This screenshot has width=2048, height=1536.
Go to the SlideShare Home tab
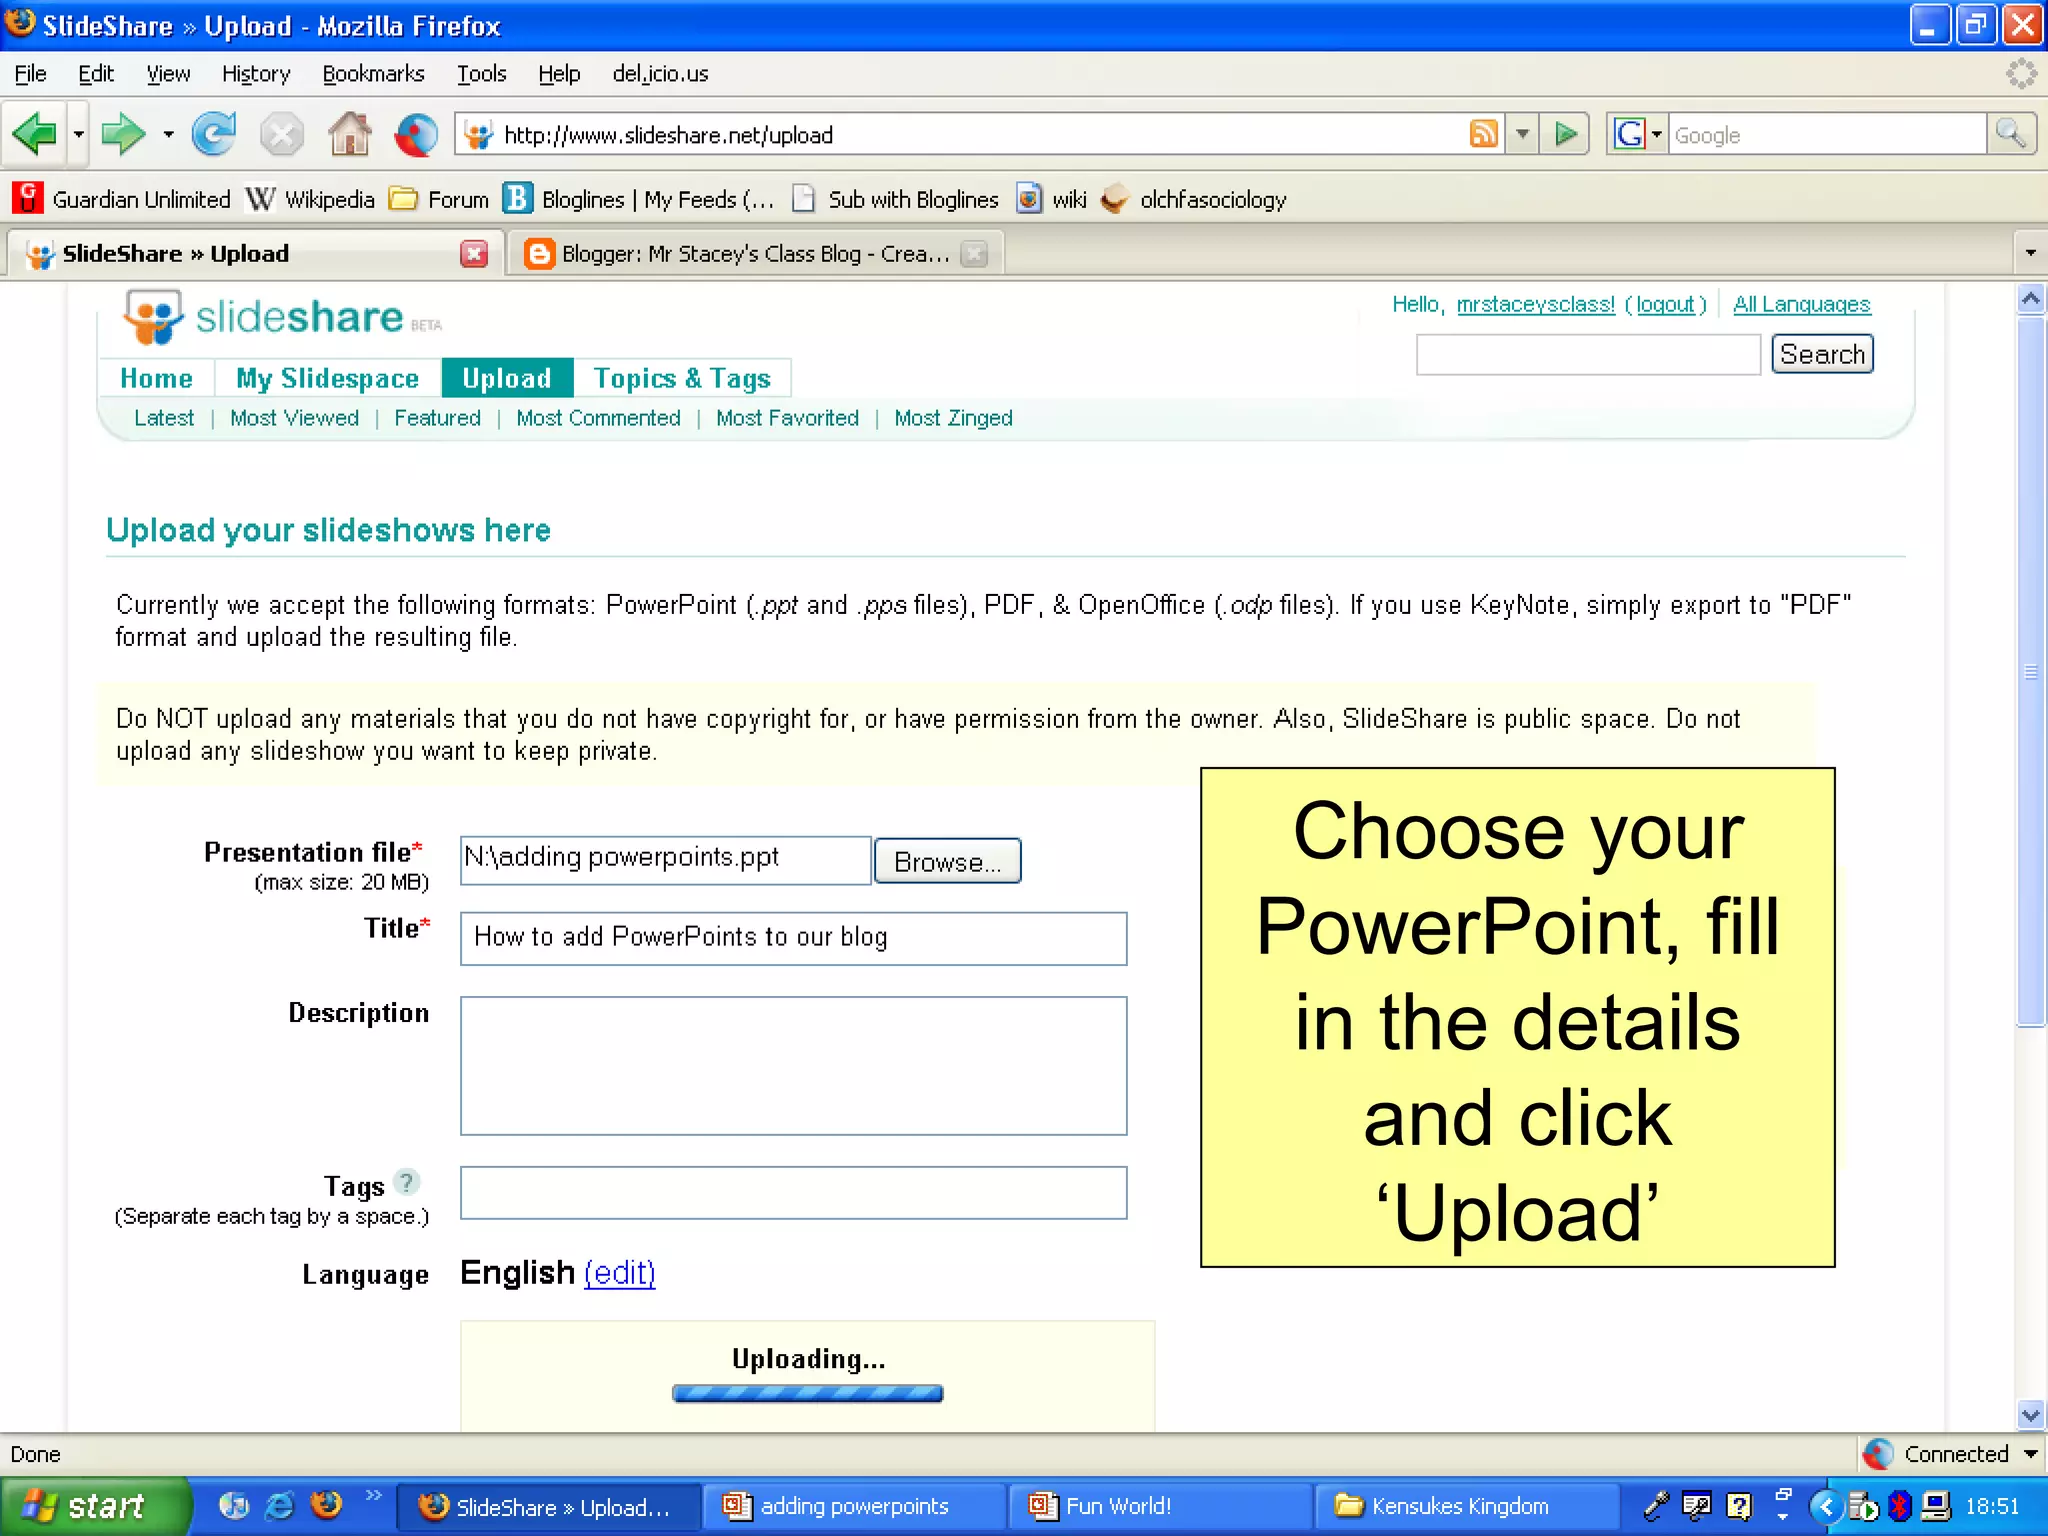point(156,378)
